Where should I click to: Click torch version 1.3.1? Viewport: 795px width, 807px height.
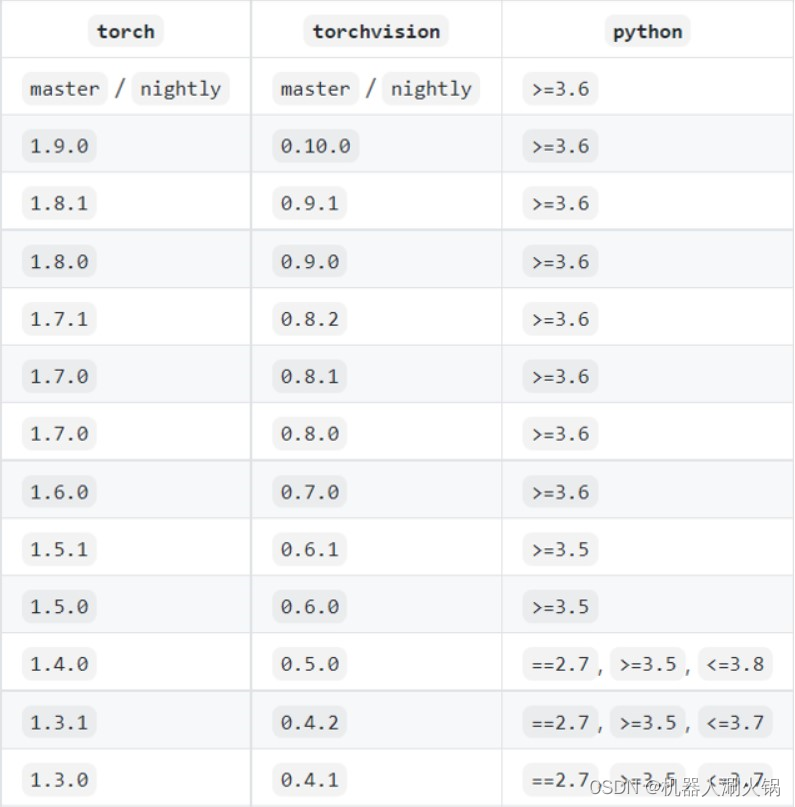click(59, 723)
